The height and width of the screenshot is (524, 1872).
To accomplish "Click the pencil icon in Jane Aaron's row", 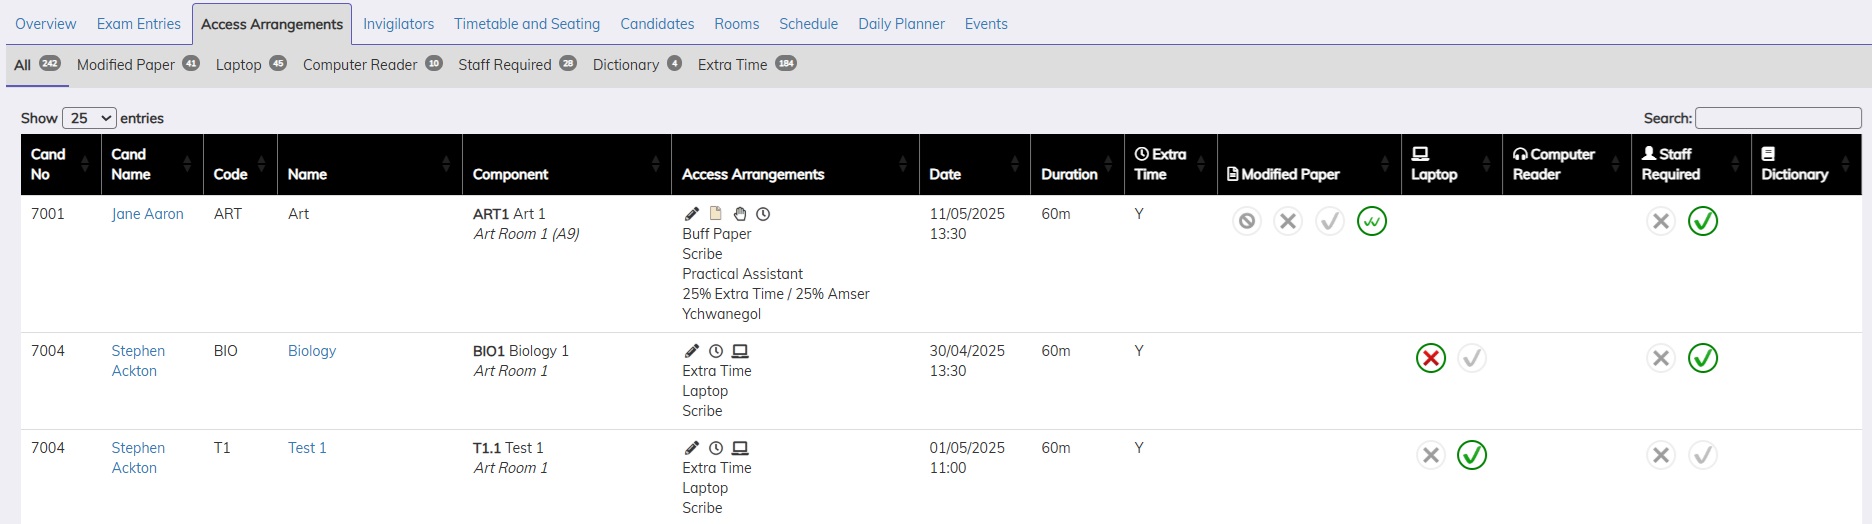I will (691, 214).
